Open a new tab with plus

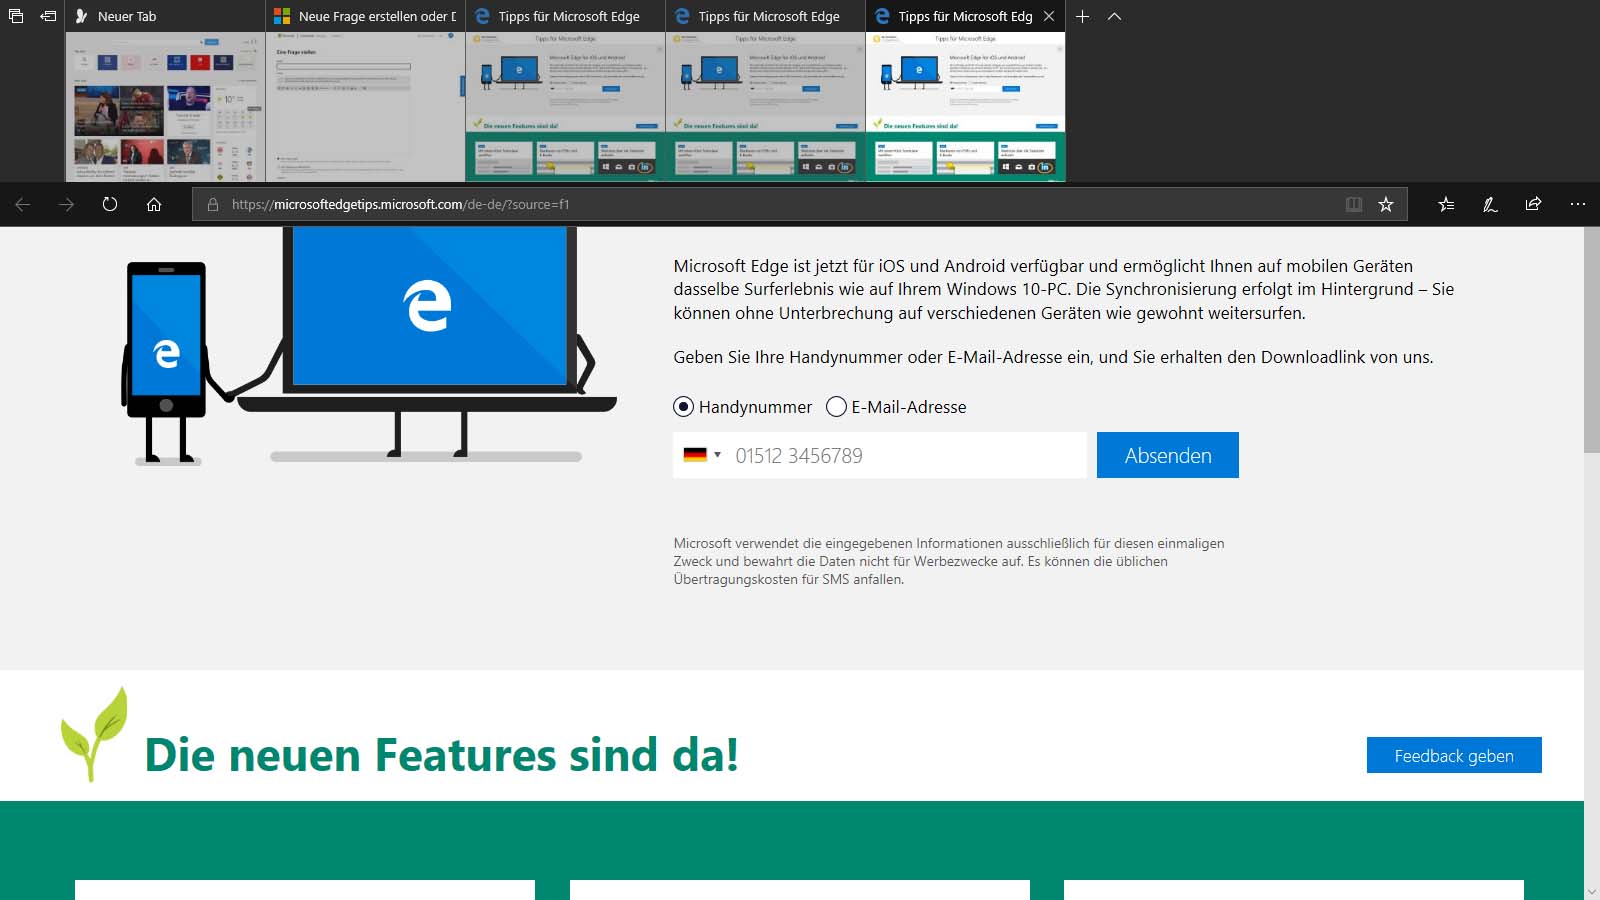(1082, 16)
